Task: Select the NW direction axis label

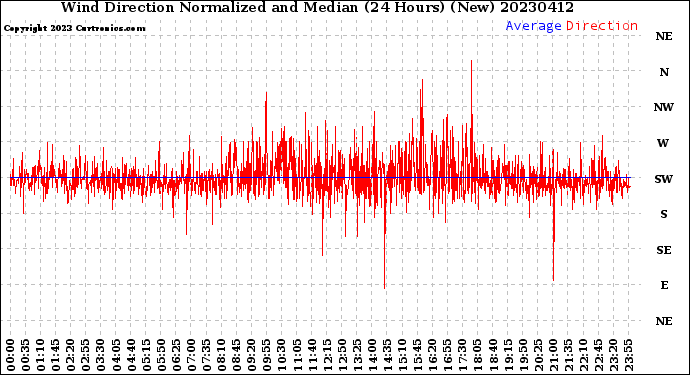Action: click(664, 107)
